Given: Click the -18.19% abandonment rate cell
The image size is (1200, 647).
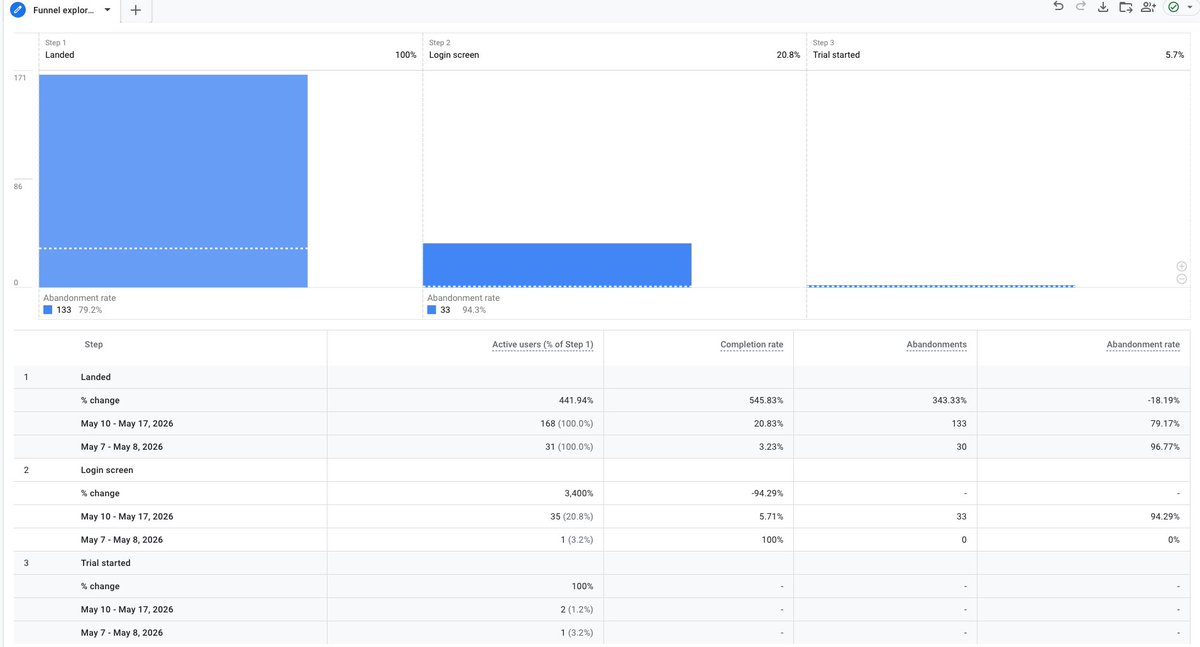Looking at the screenshot, I should (x=1164, y=400).
